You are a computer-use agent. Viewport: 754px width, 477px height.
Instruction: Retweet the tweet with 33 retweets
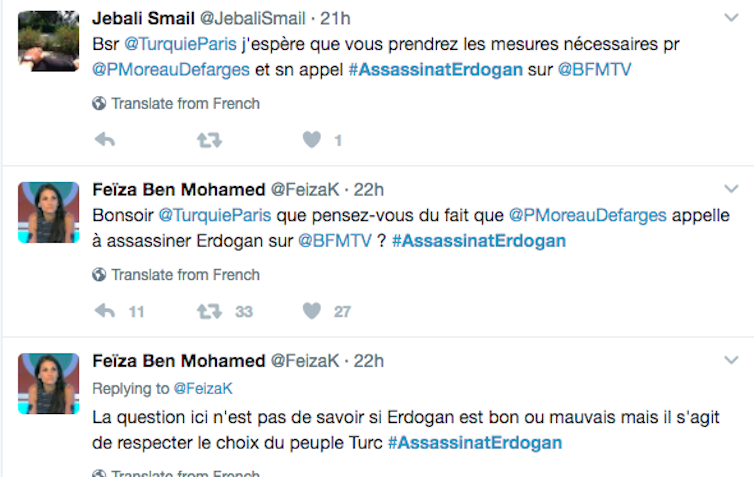point(208,312)
